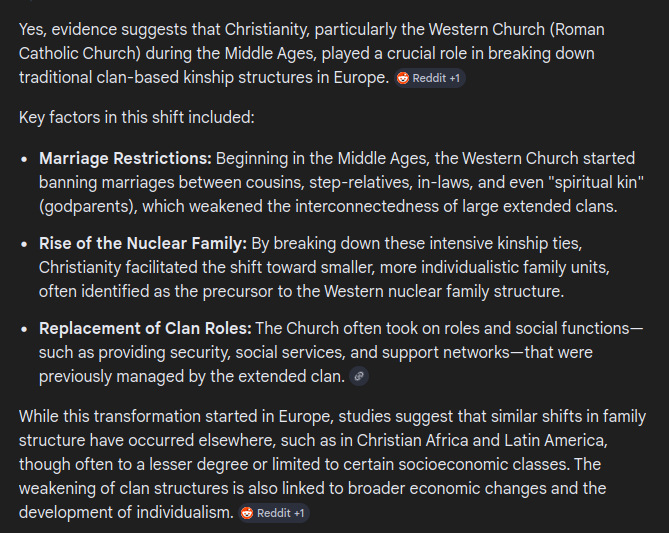Open the link icon after 'extended clan.'

click(360, 376)
